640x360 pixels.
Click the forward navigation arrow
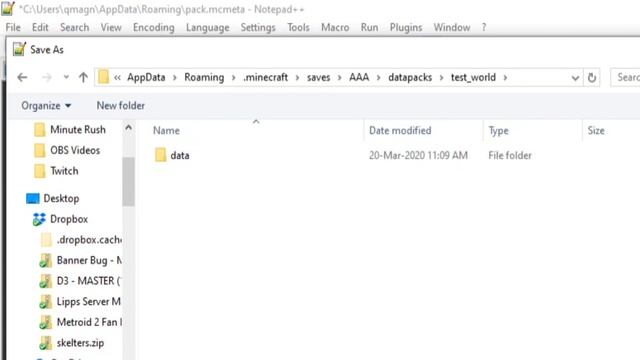47,77
